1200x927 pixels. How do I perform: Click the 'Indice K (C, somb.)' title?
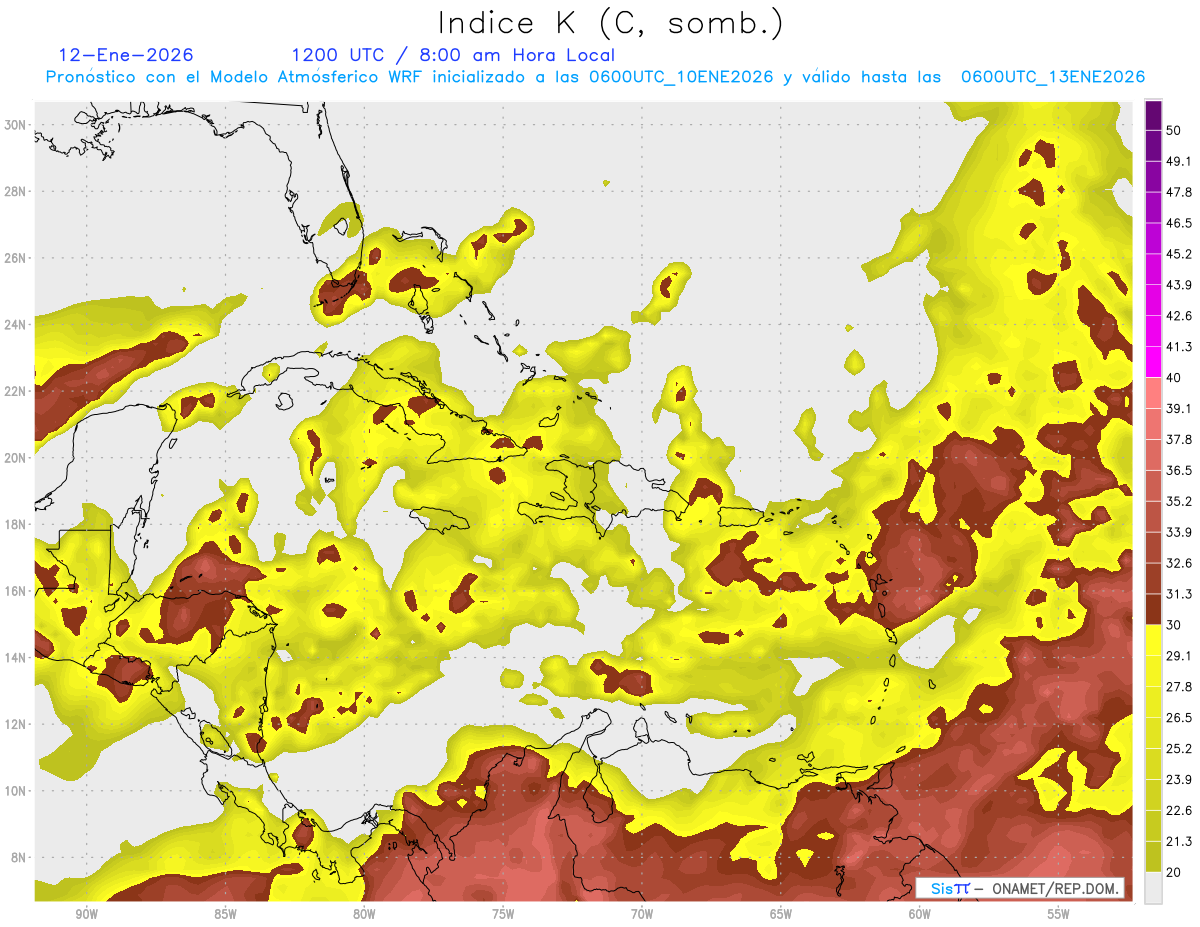[611, 24]
